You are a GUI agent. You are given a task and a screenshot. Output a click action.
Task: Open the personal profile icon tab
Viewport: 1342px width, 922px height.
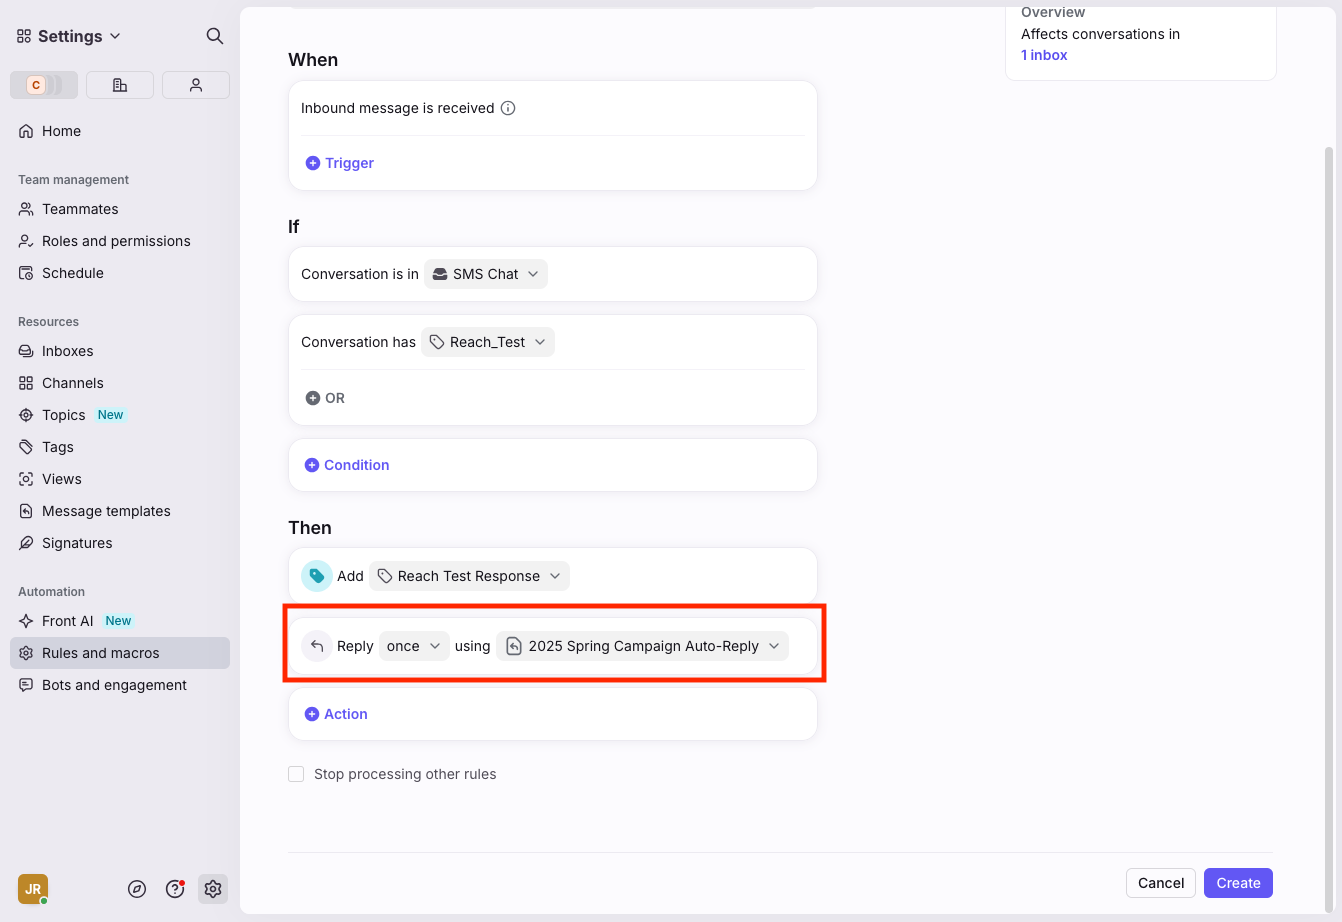(196, 85)
